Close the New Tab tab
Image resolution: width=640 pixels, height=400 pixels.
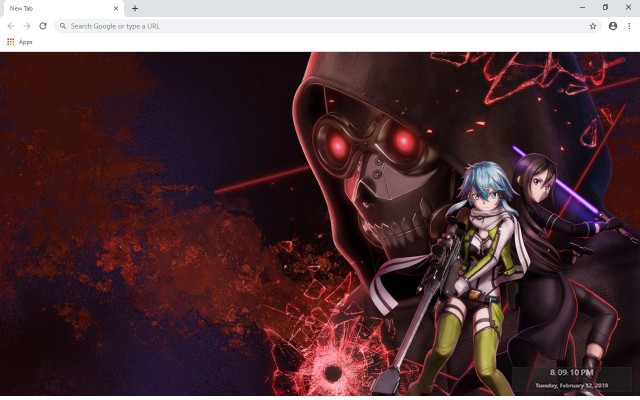116,8
